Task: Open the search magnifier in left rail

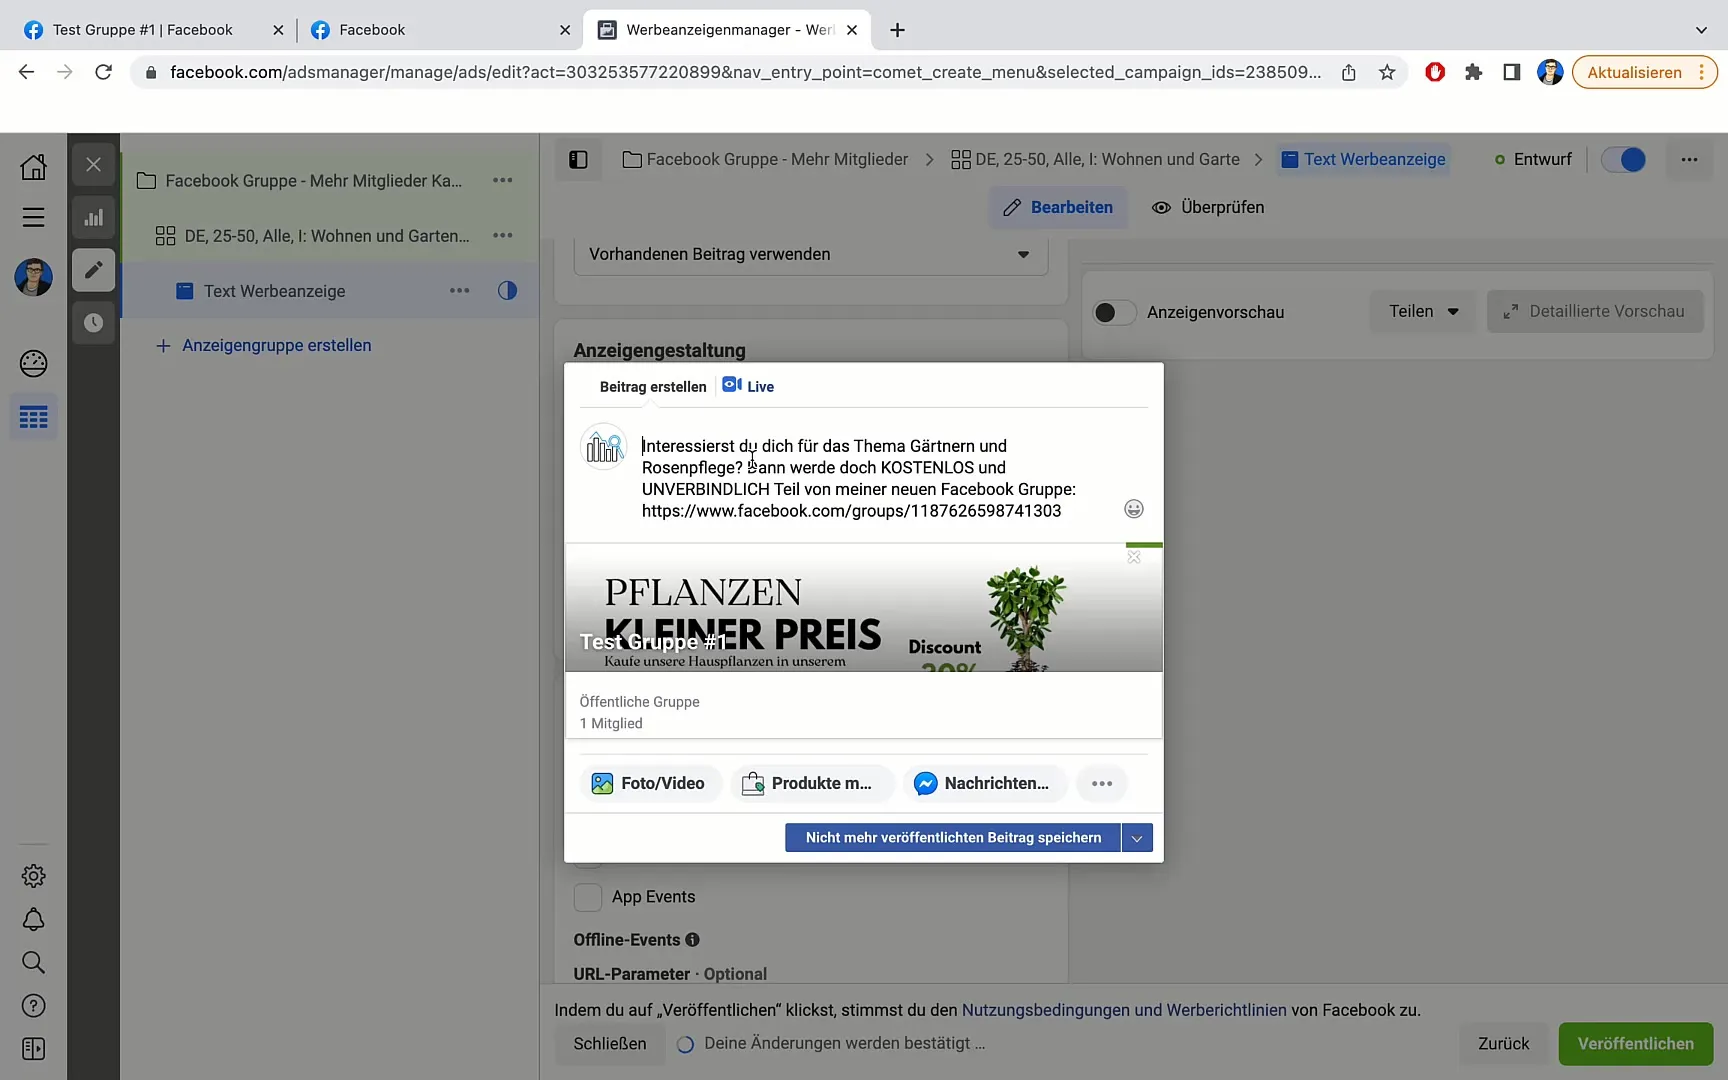Action: click(33, 962)
